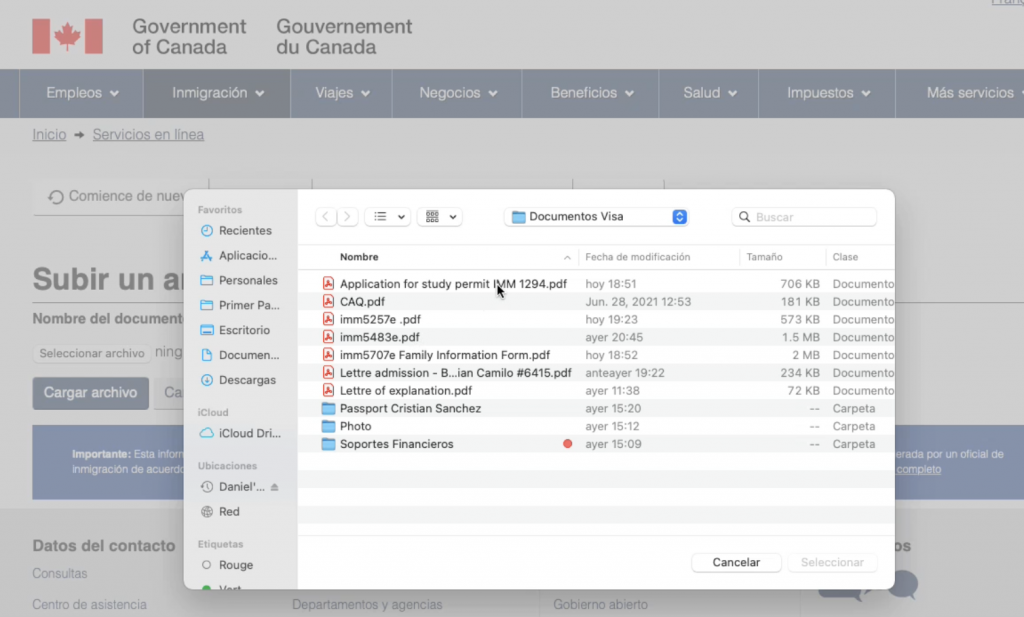
Task: Open the Soportes Financieros folder
Action: [396, 444]
